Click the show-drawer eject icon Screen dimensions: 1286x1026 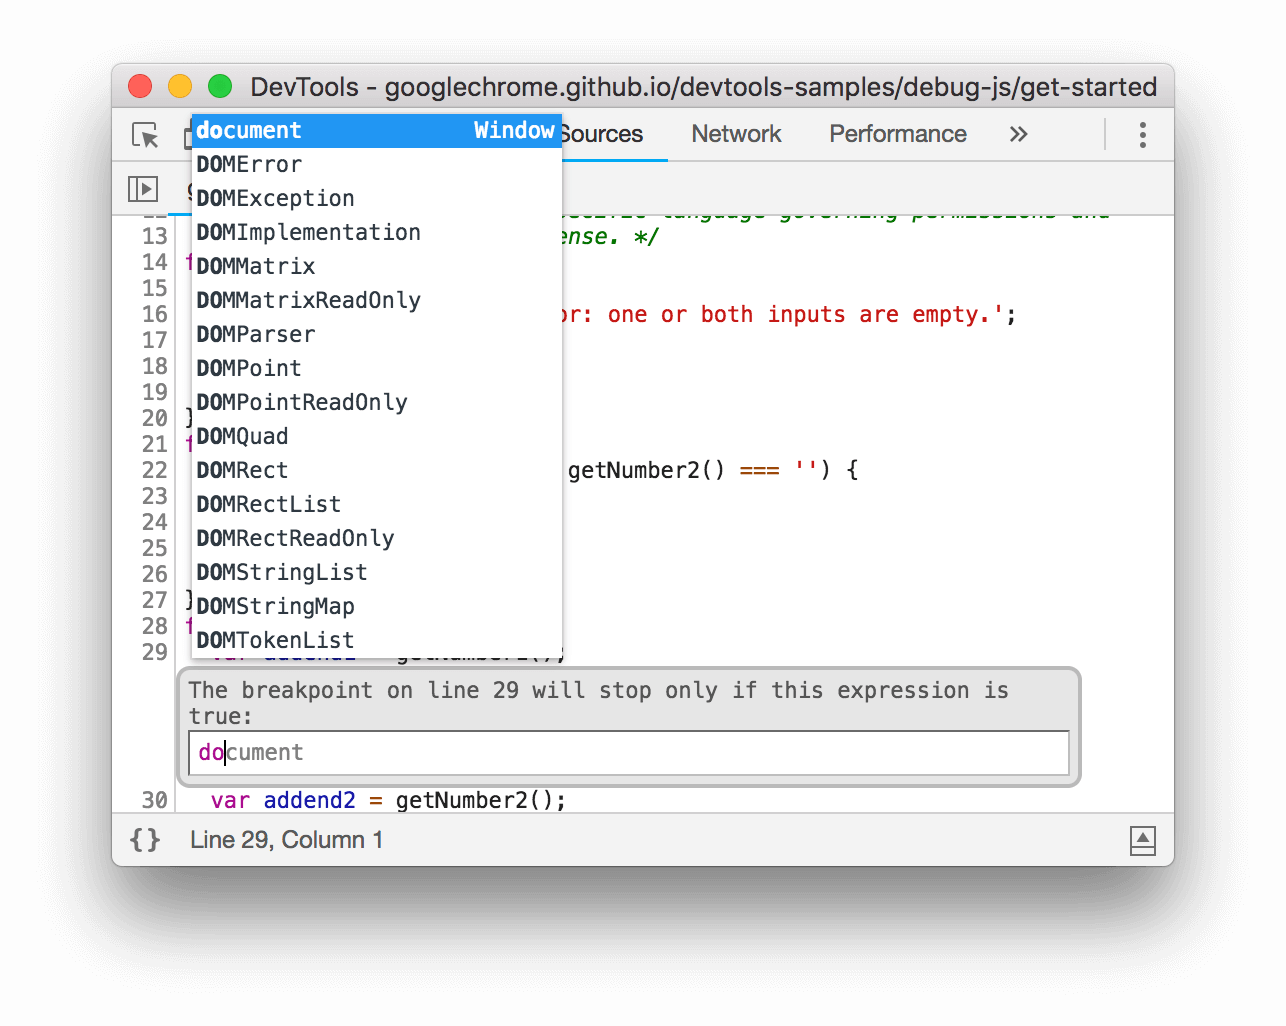pyautogui.click(x=1142, y=840)
